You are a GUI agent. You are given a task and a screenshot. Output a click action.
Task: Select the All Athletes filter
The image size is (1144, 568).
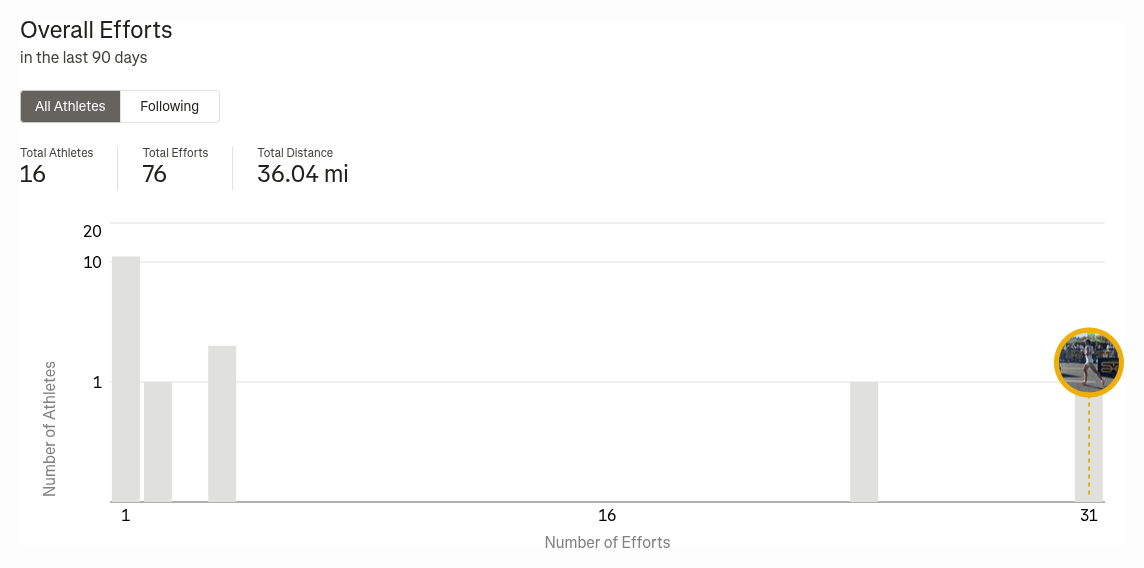pos(70,106)
